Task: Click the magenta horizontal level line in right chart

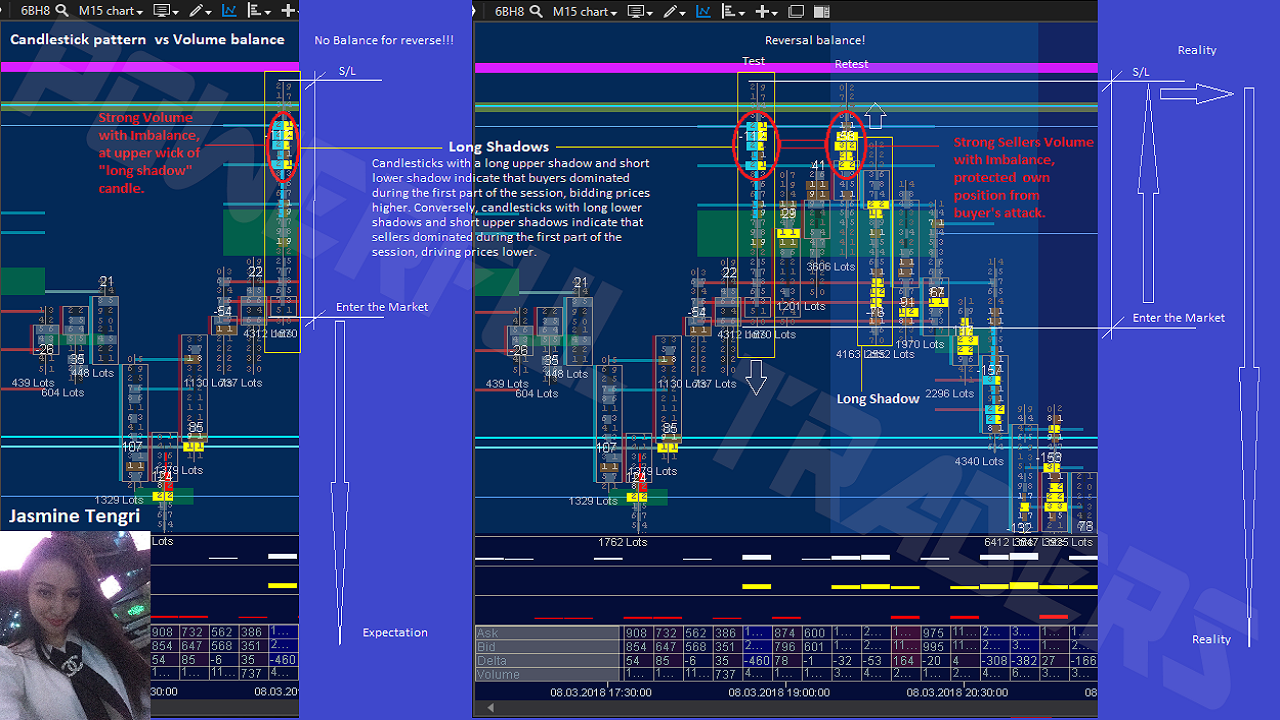Action: click(x=620, y=68)
